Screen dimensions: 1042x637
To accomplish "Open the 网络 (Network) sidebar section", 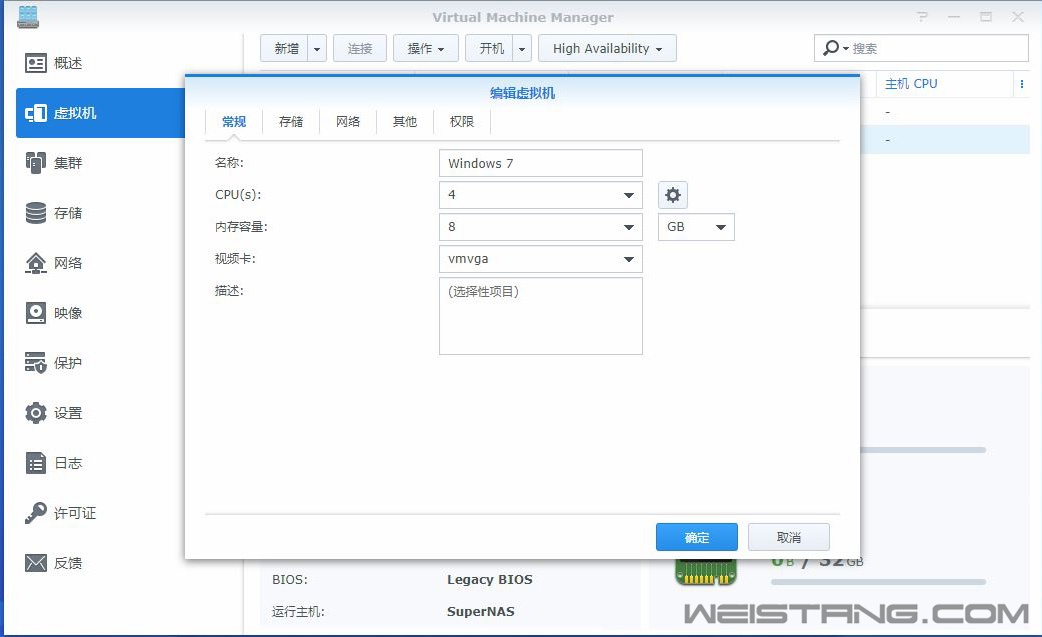I will pos(60,263).
